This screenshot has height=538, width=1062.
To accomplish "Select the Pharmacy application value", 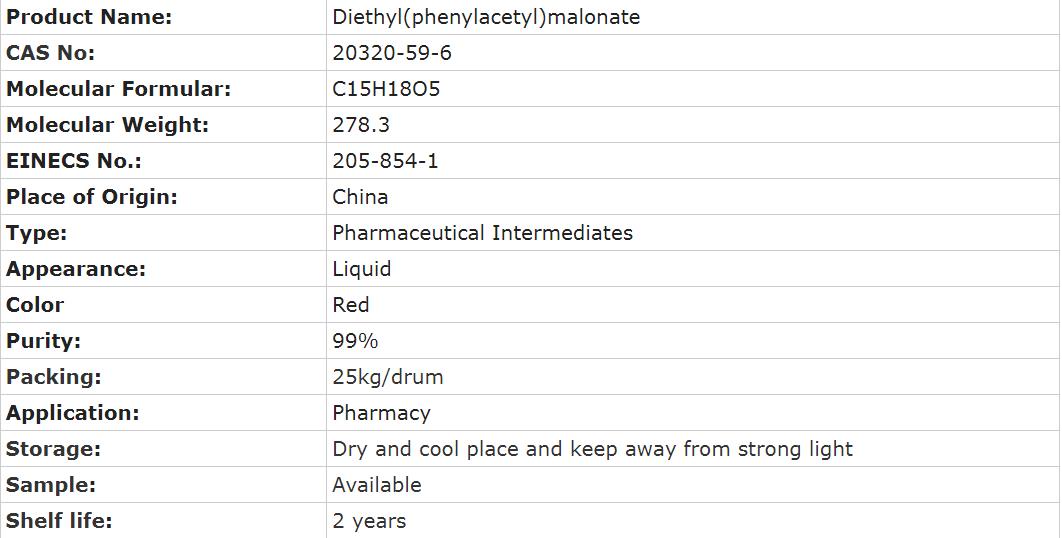I will click(x=381, y=413).
